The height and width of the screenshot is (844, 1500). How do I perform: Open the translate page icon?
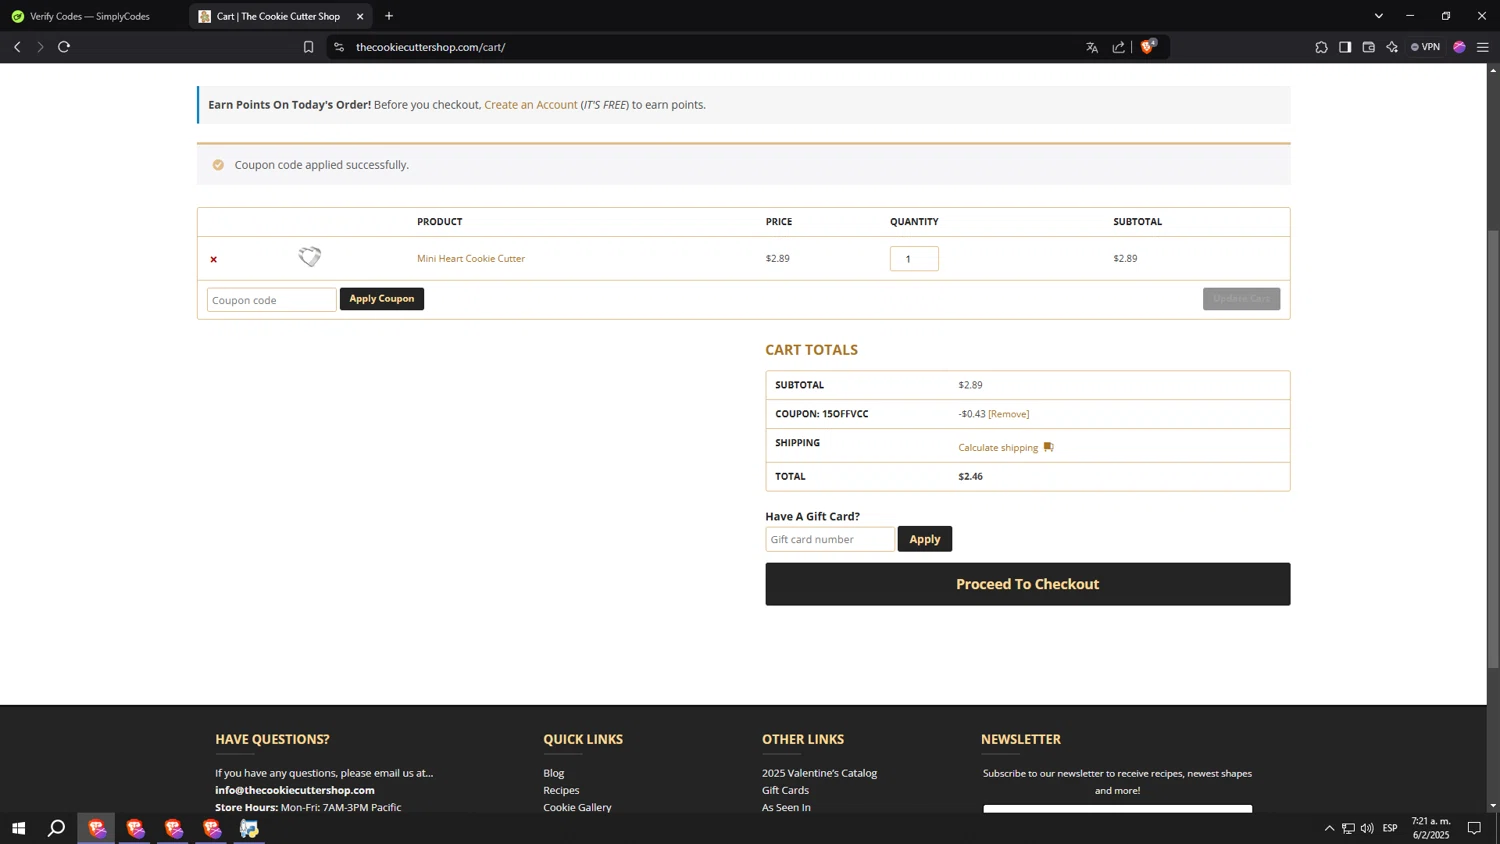point(1092,47)
